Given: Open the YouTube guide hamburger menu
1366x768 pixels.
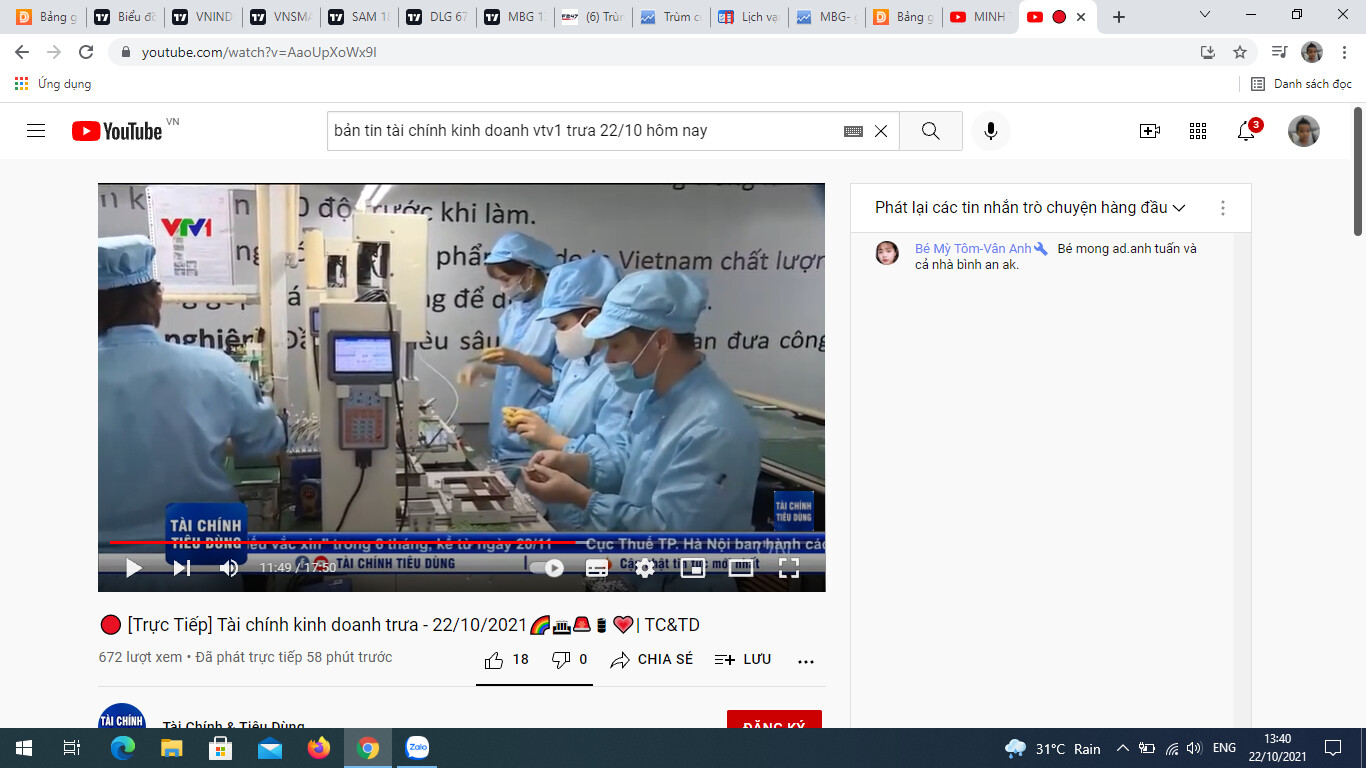Looking at the screenshot, I should coord(36,131).
